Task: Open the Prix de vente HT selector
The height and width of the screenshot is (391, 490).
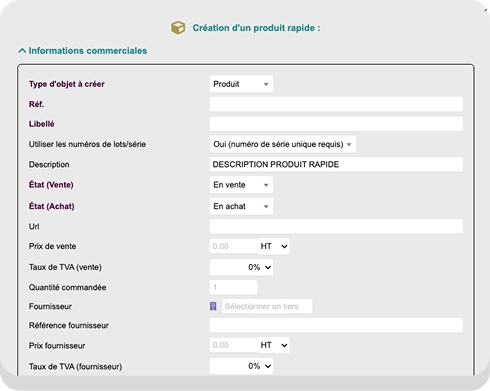Action: [273, 246]
